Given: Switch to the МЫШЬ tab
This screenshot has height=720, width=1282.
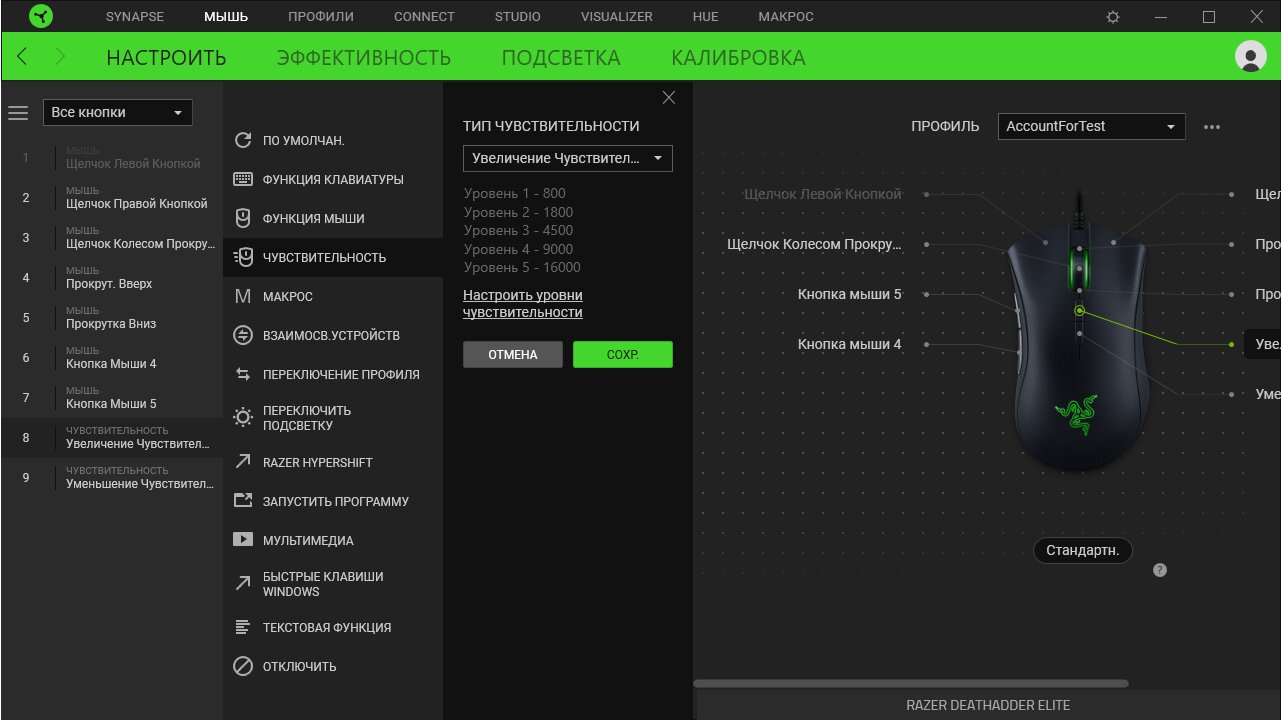Looking at the screenshot, I should point(226,17).
